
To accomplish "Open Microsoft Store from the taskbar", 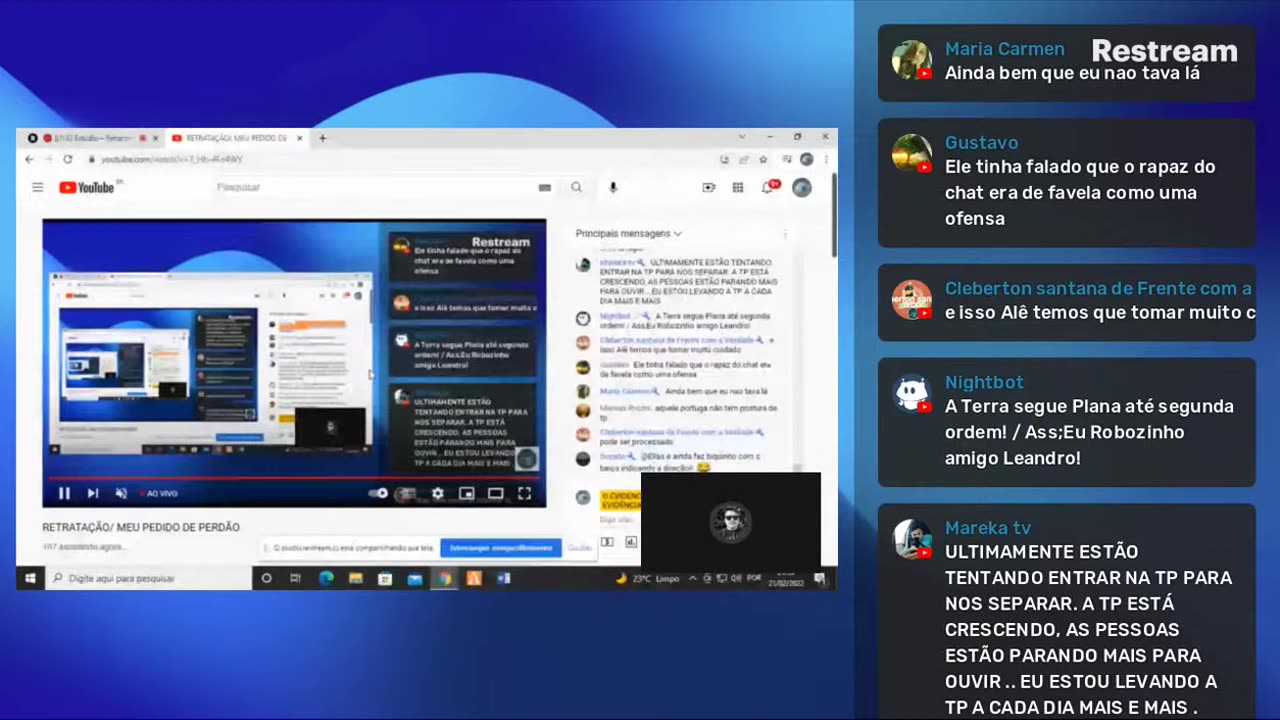I will [385, 578].
